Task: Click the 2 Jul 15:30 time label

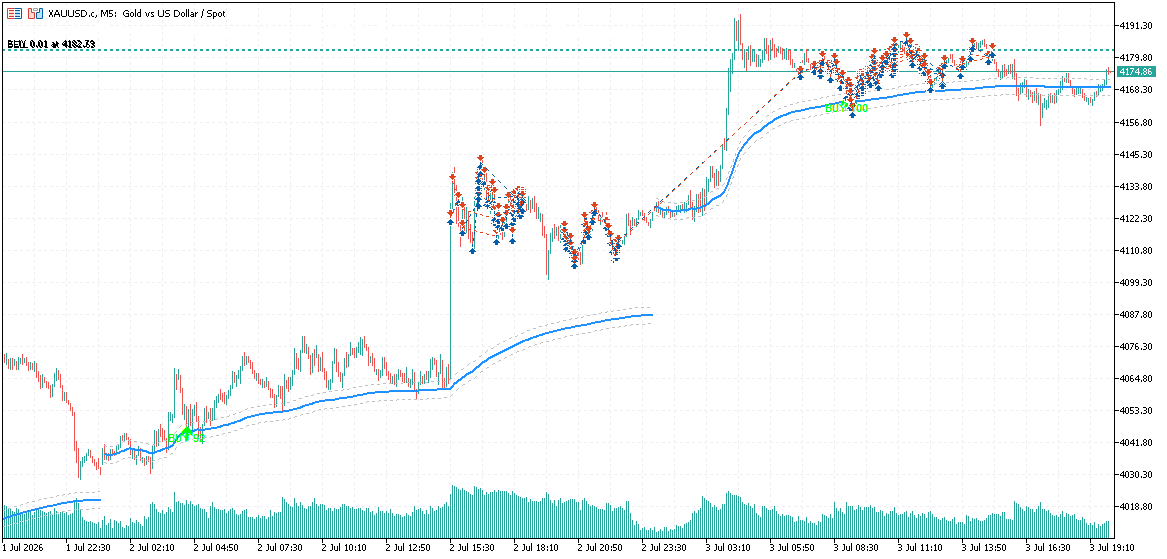Action: (x=472, y=547)
